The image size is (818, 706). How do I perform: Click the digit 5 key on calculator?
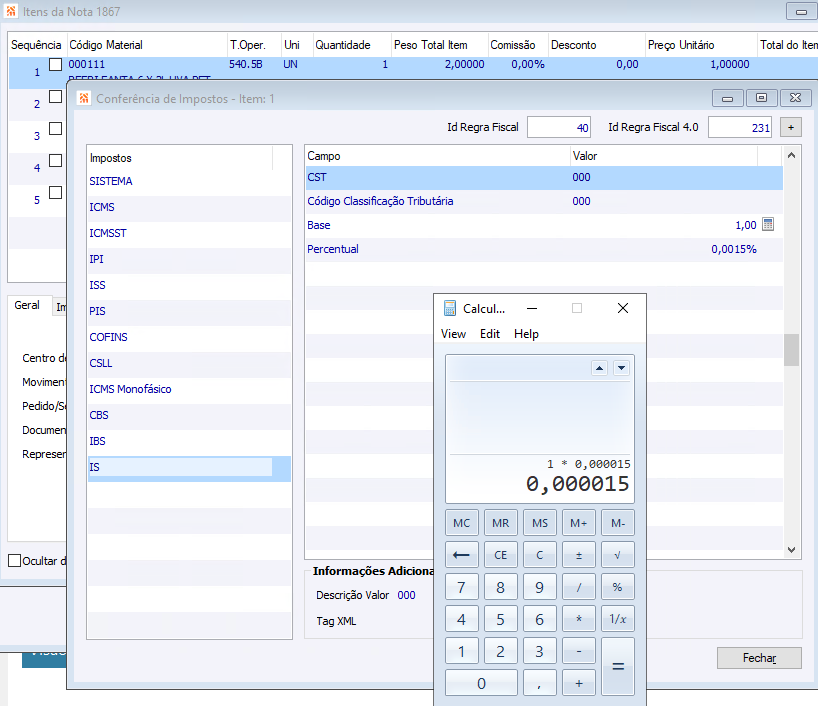(500, 619)
